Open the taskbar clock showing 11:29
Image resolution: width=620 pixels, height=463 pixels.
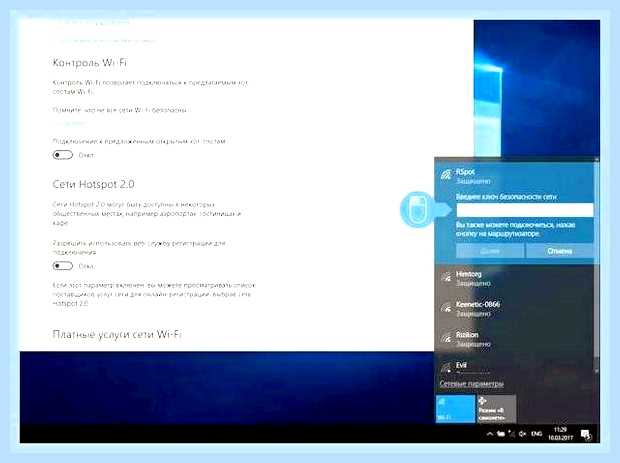click(x=560, y=433)
